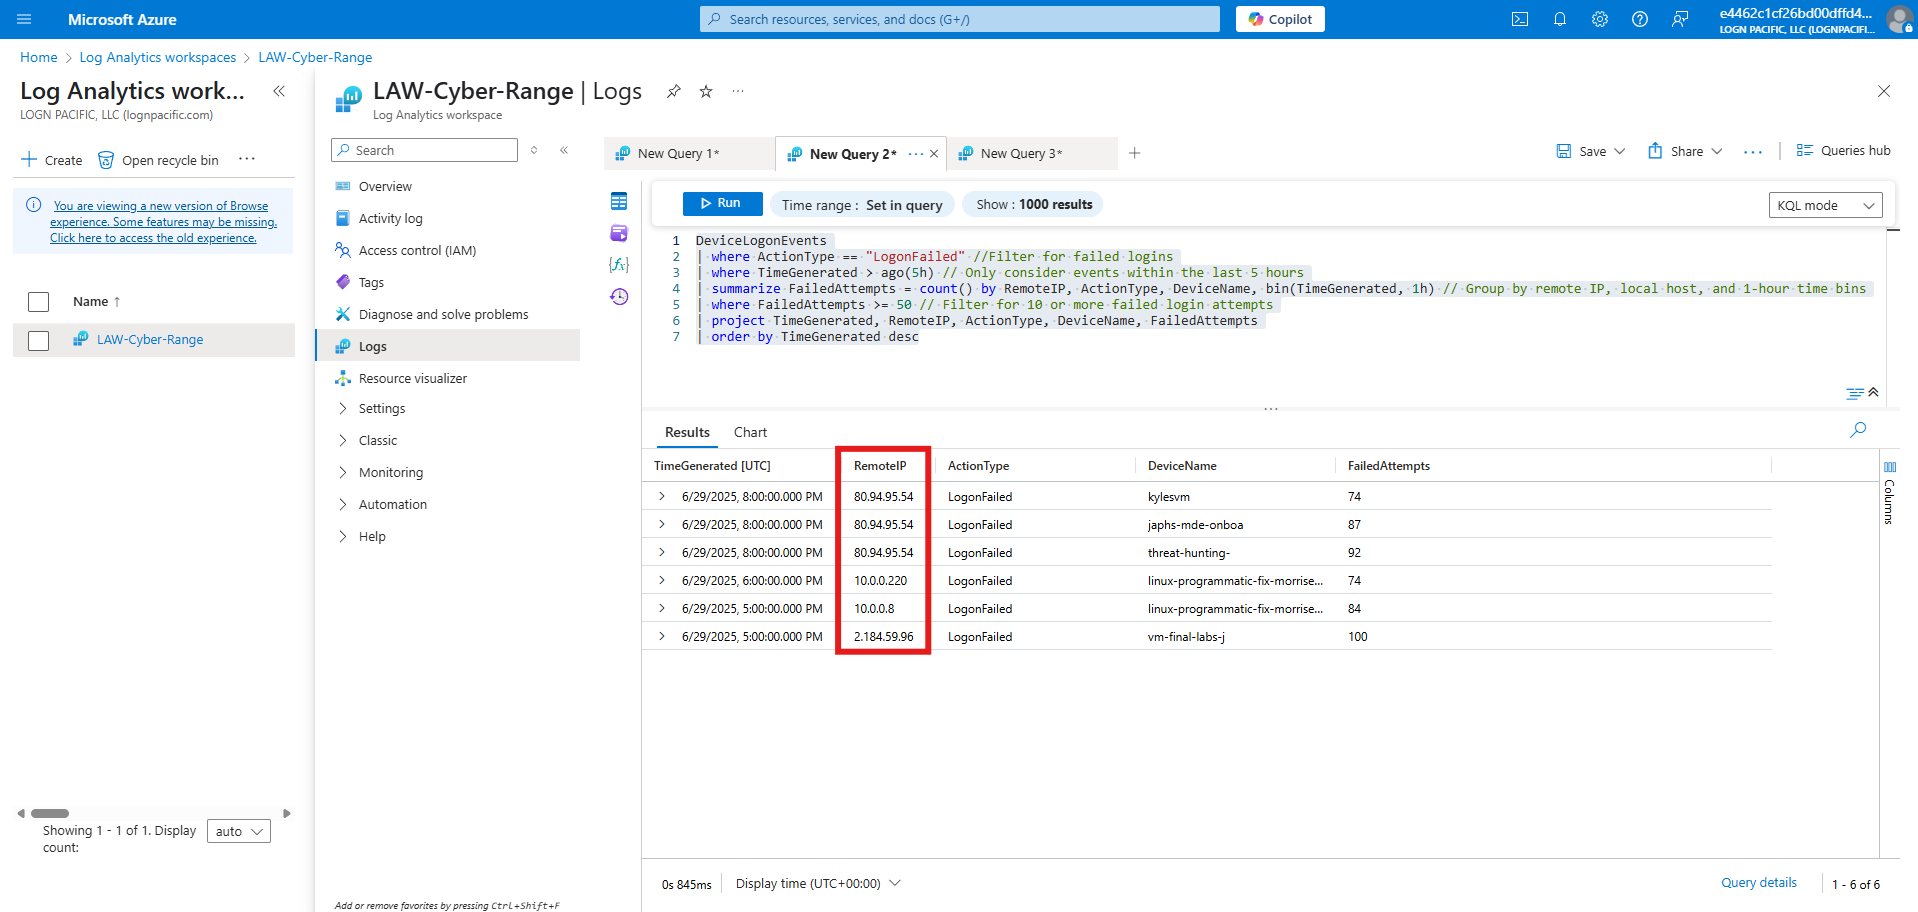The image size is (1918, 912).
Task: Open the feedback icon in top bar
Action: [1680, 19]
